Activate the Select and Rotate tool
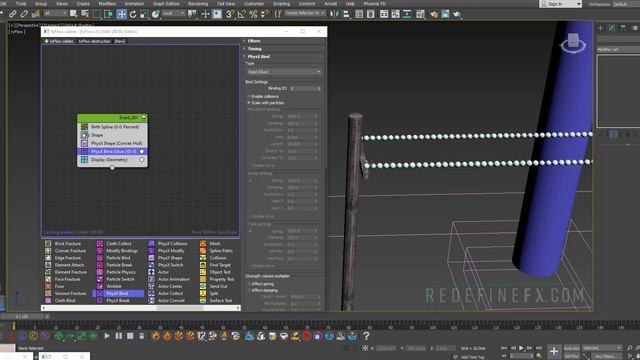Viewport: 640px width, 360px height. click(133, 14)
